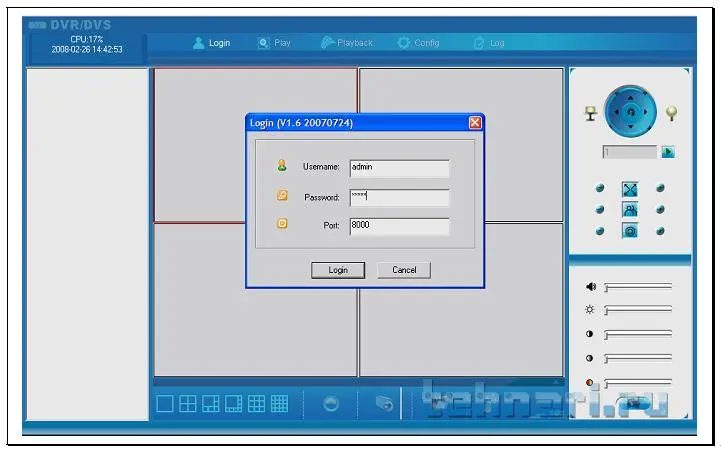Screen dimensions: 721x450
Task: Click the Login button in dialog
Action: [x=338, y=270]
